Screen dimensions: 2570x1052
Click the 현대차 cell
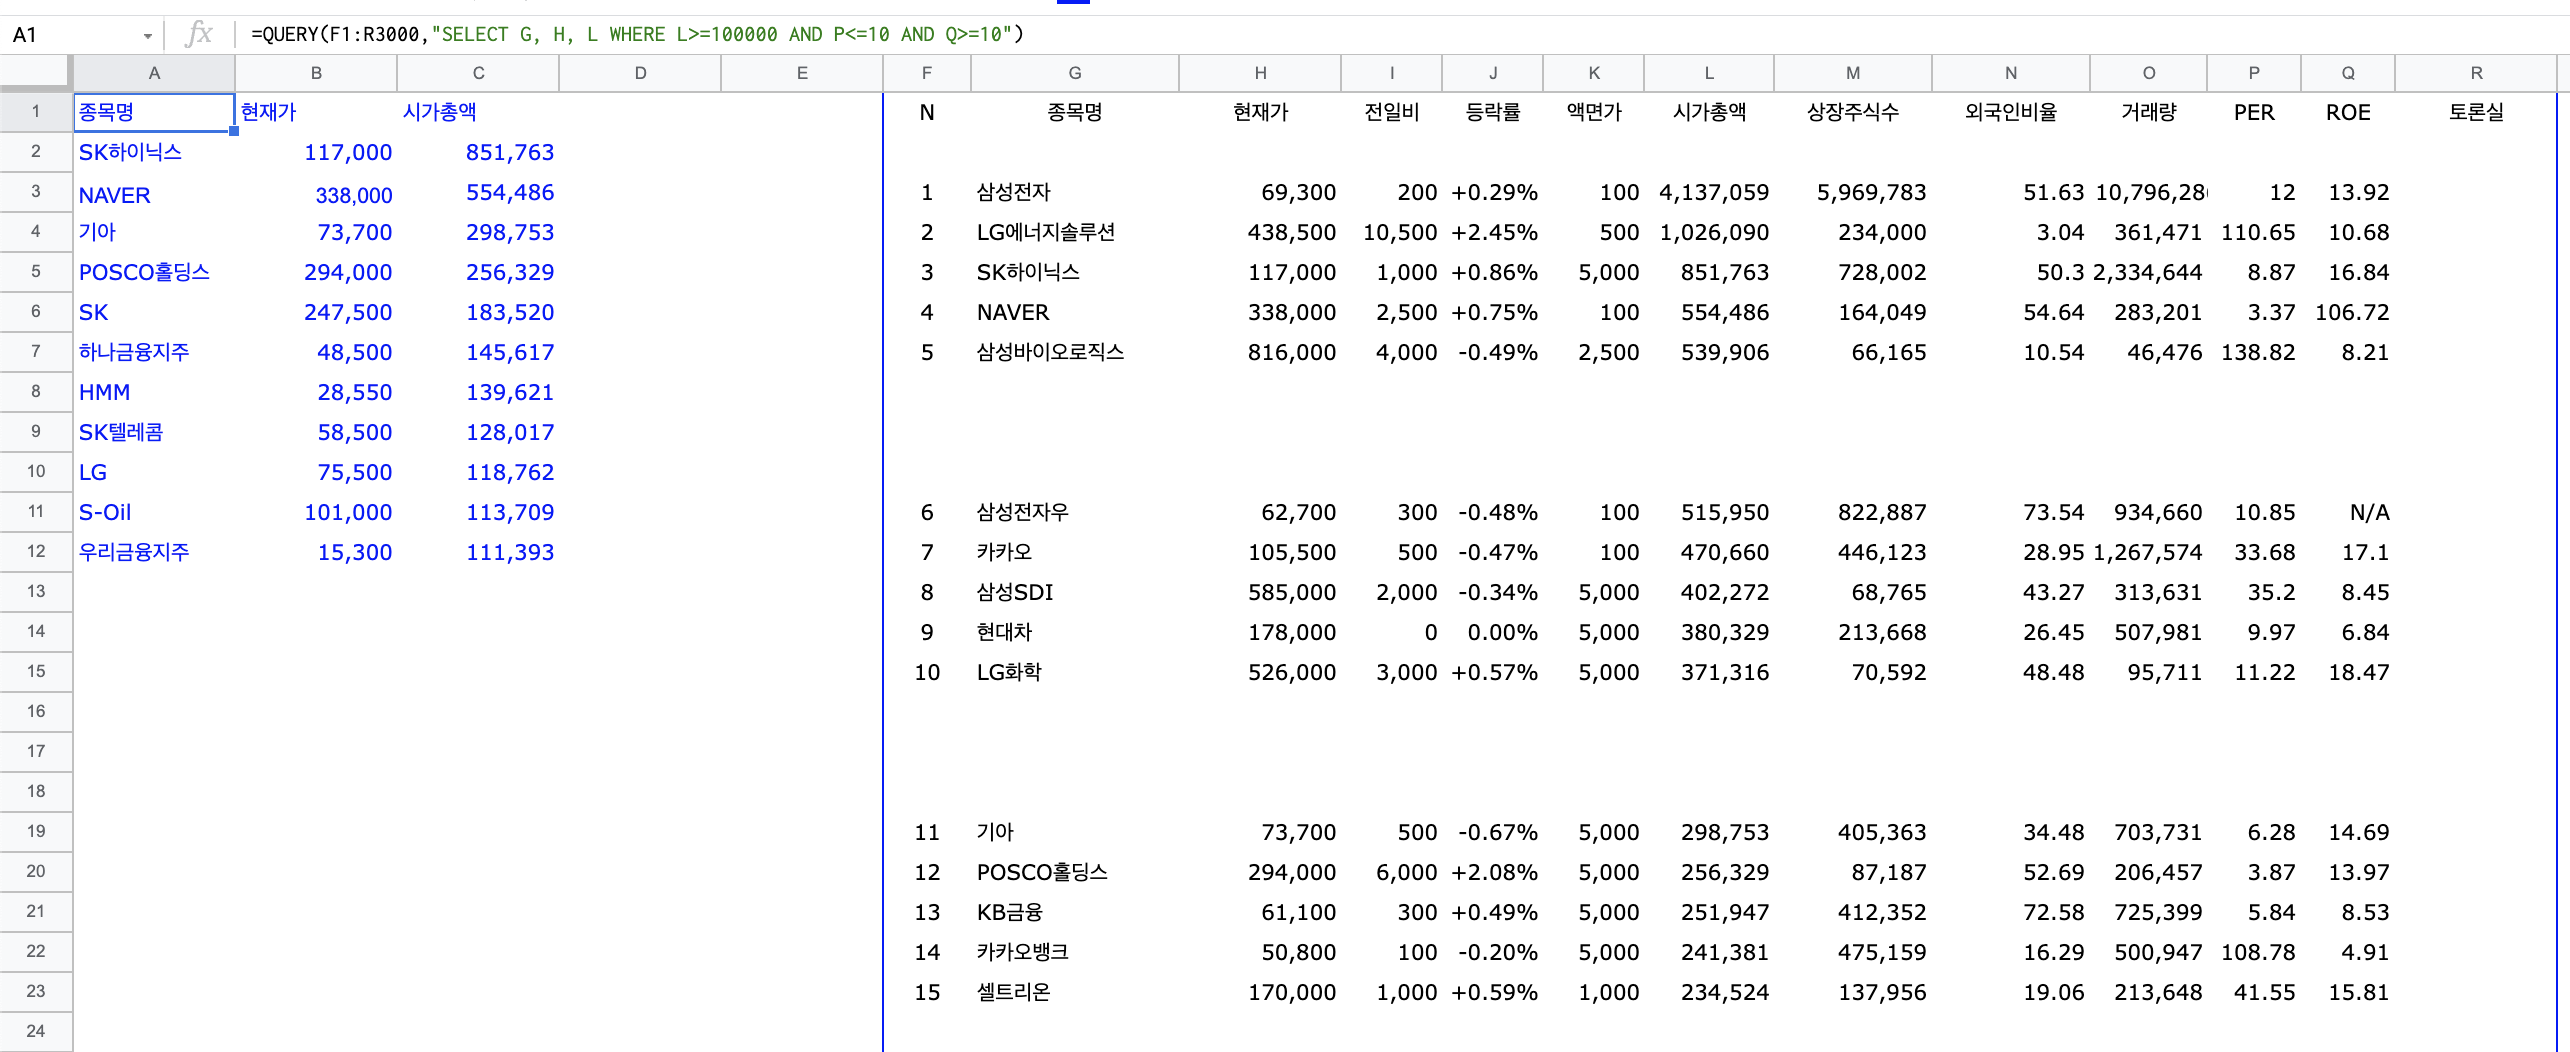pyautogui.click(x=1075, y=632)
